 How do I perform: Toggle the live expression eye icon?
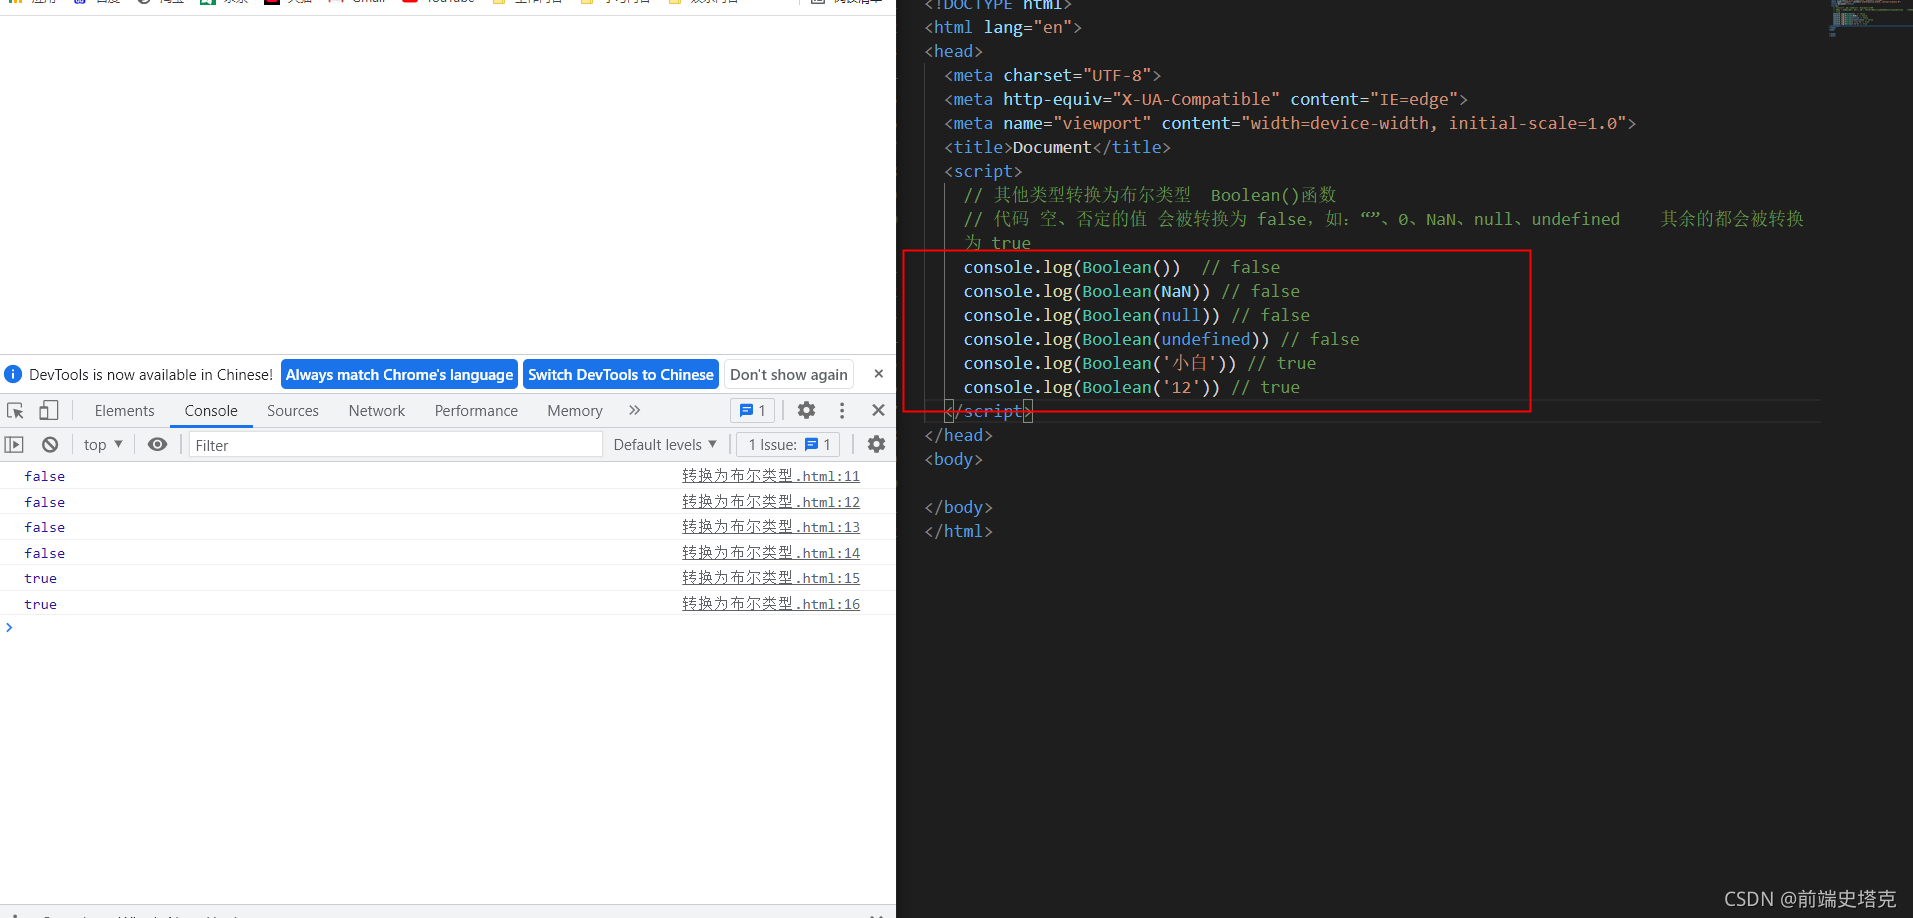pos(157,444)
